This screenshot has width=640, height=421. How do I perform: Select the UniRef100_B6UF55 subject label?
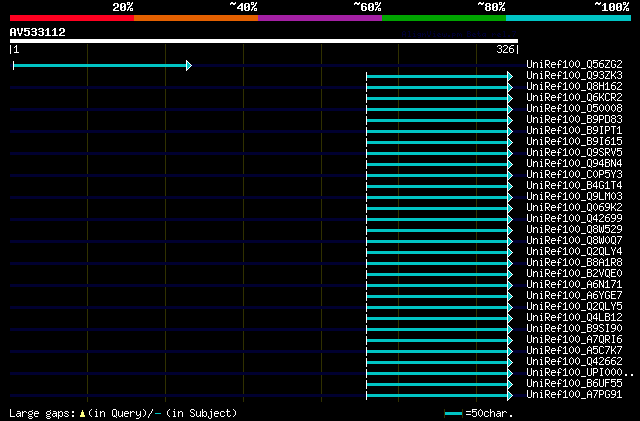tap(574, 384)
